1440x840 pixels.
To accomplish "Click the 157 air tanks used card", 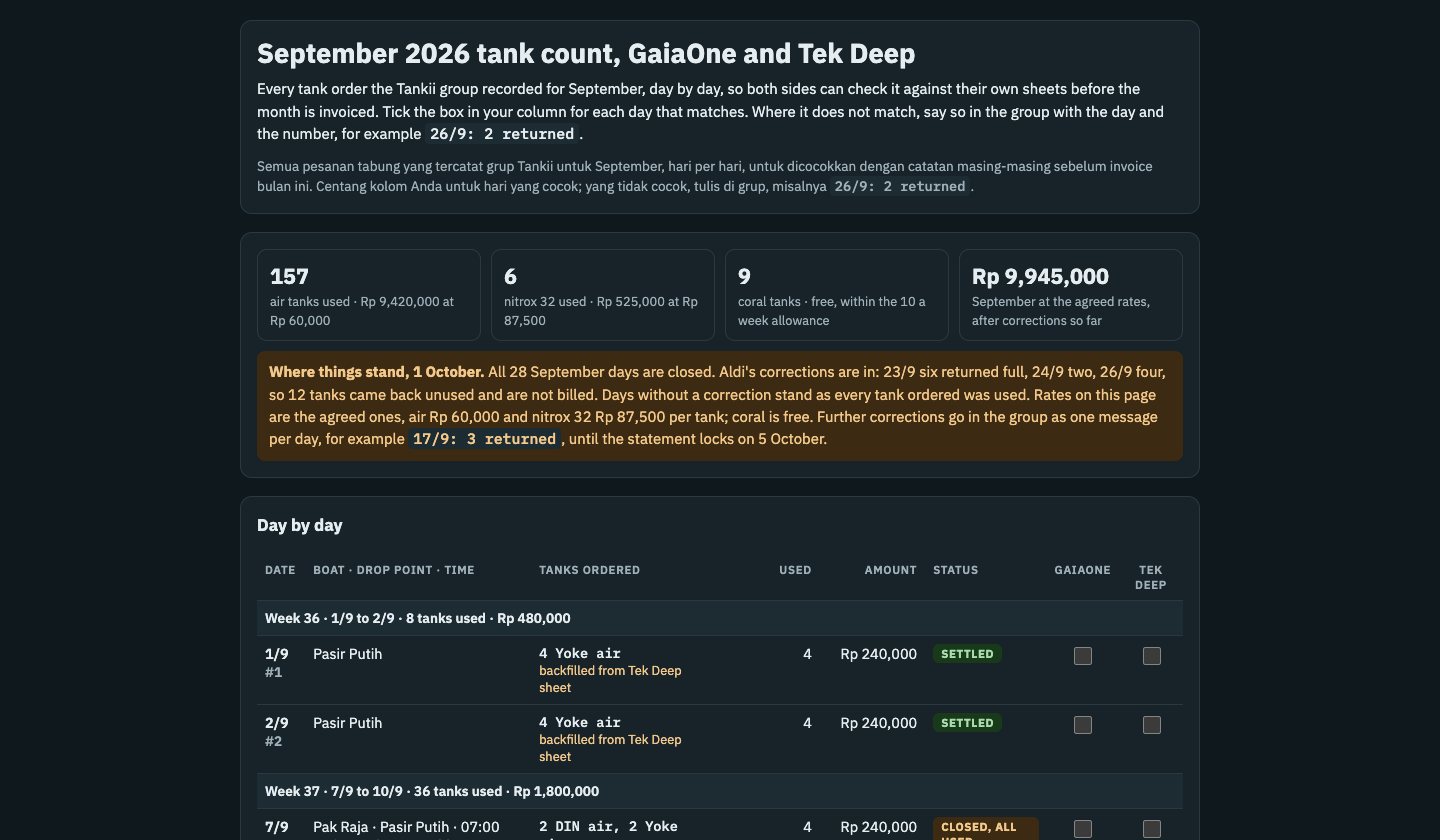I will [369, 295].
